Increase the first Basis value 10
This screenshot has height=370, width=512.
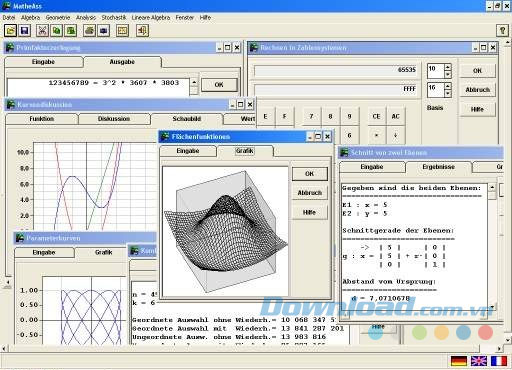(448, 67)
